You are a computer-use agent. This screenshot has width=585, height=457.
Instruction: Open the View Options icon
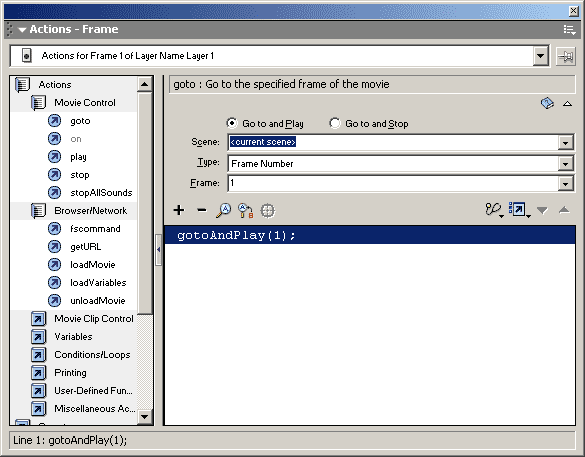(519, 210)
